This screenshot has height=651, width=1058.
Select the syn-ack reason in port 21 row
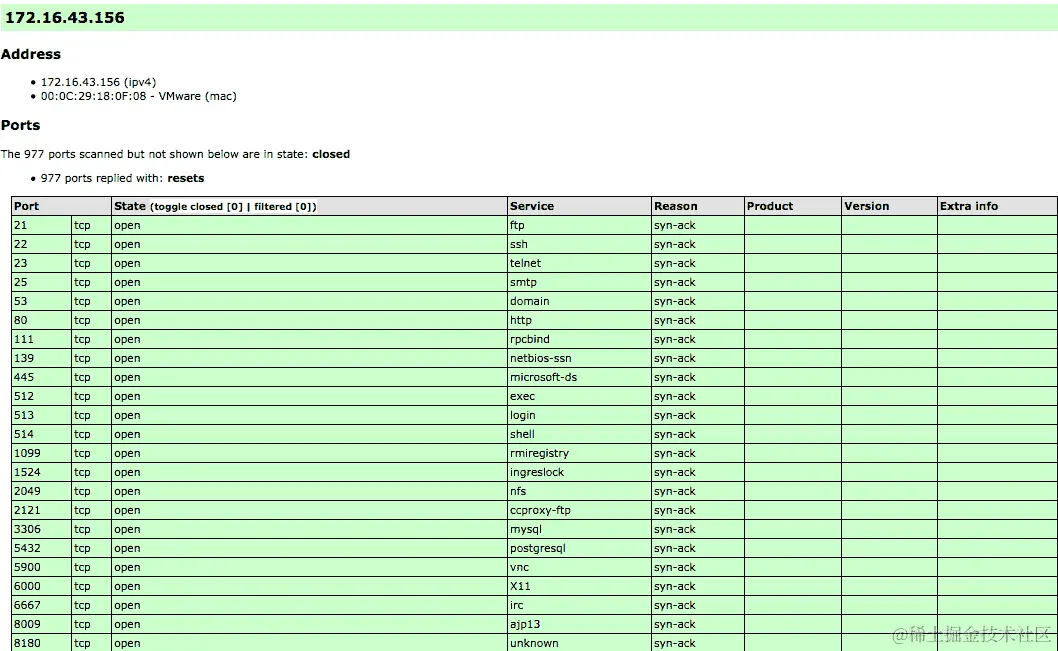(697, 225)
